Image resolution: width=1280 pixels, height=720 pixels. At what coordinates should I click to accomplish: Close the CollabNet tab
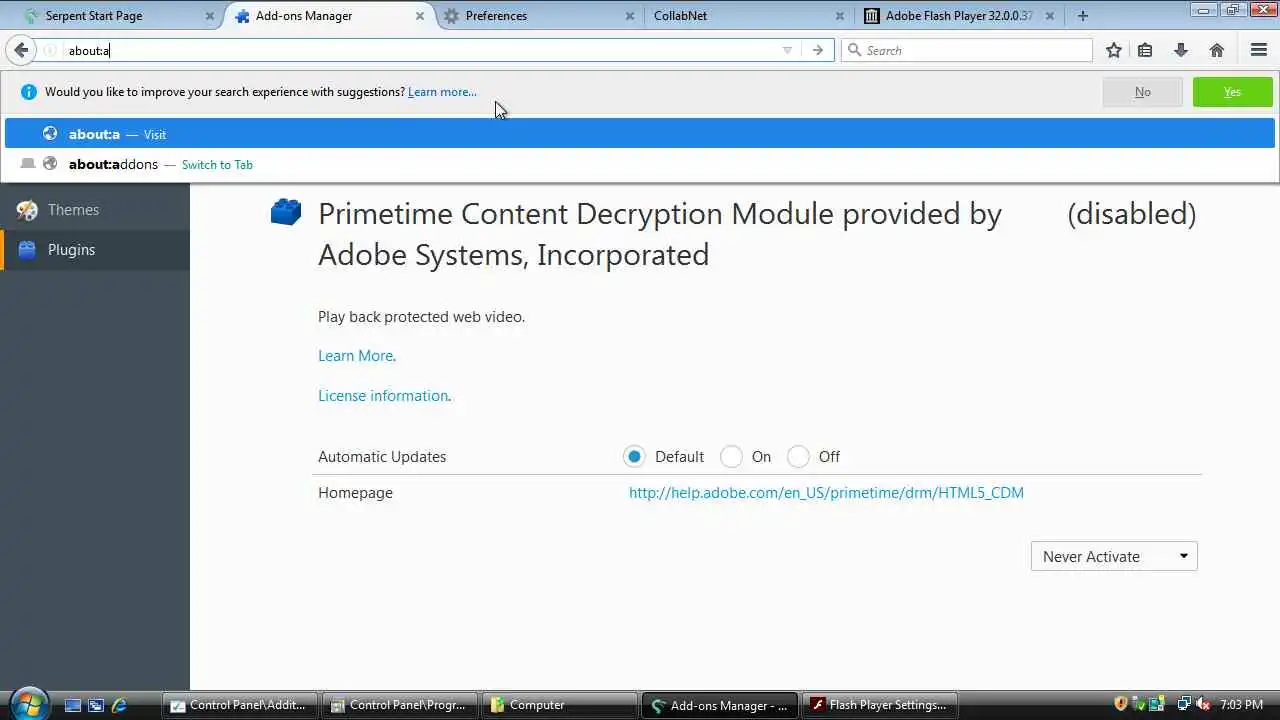[839, 16]
